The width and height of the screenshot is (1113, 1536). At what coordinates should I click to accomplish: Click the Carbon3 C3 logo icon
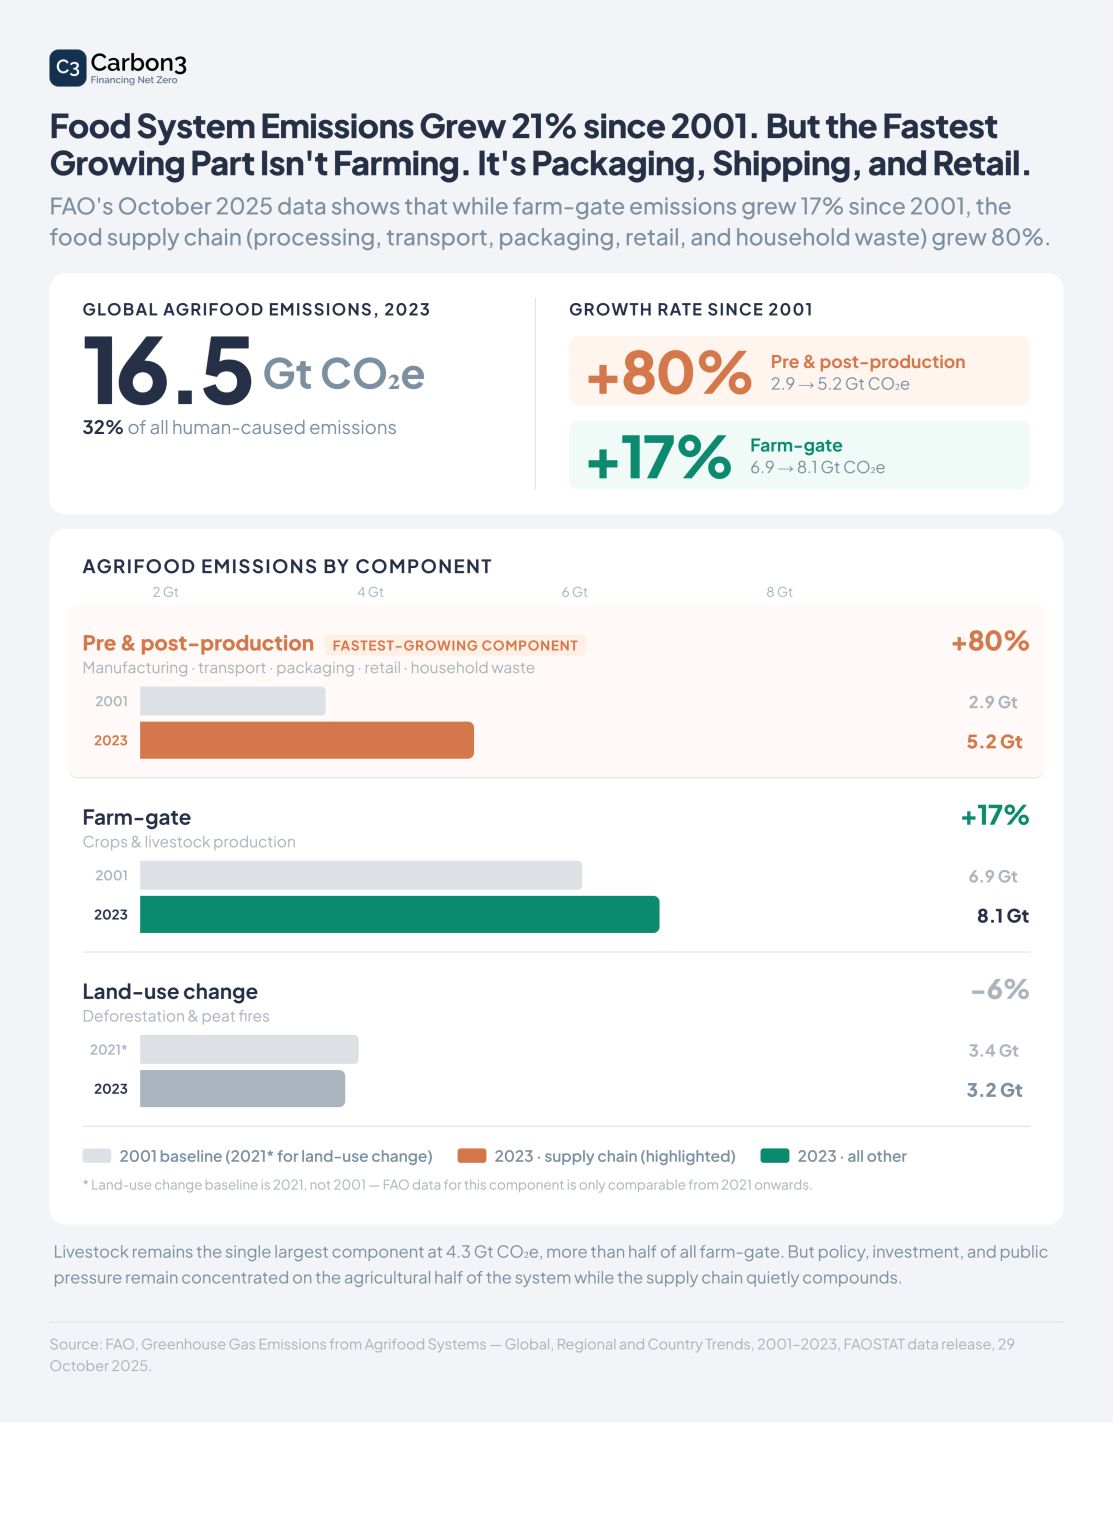click(67, 67)
